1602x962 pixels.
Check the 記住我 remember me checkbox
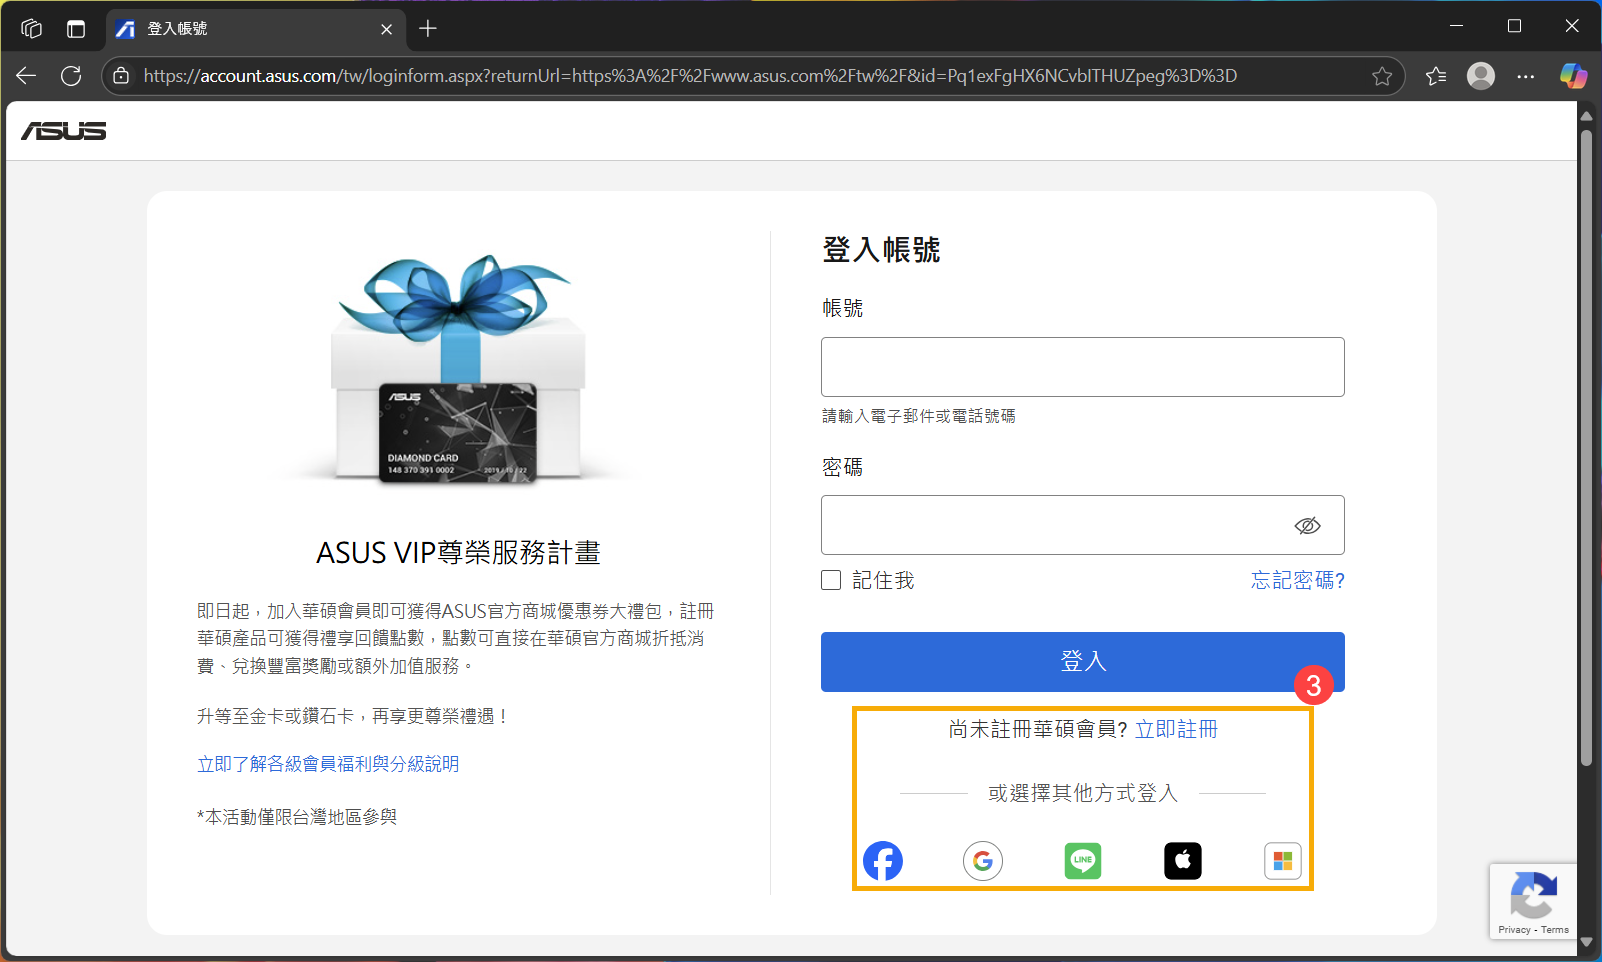(831, 580)
